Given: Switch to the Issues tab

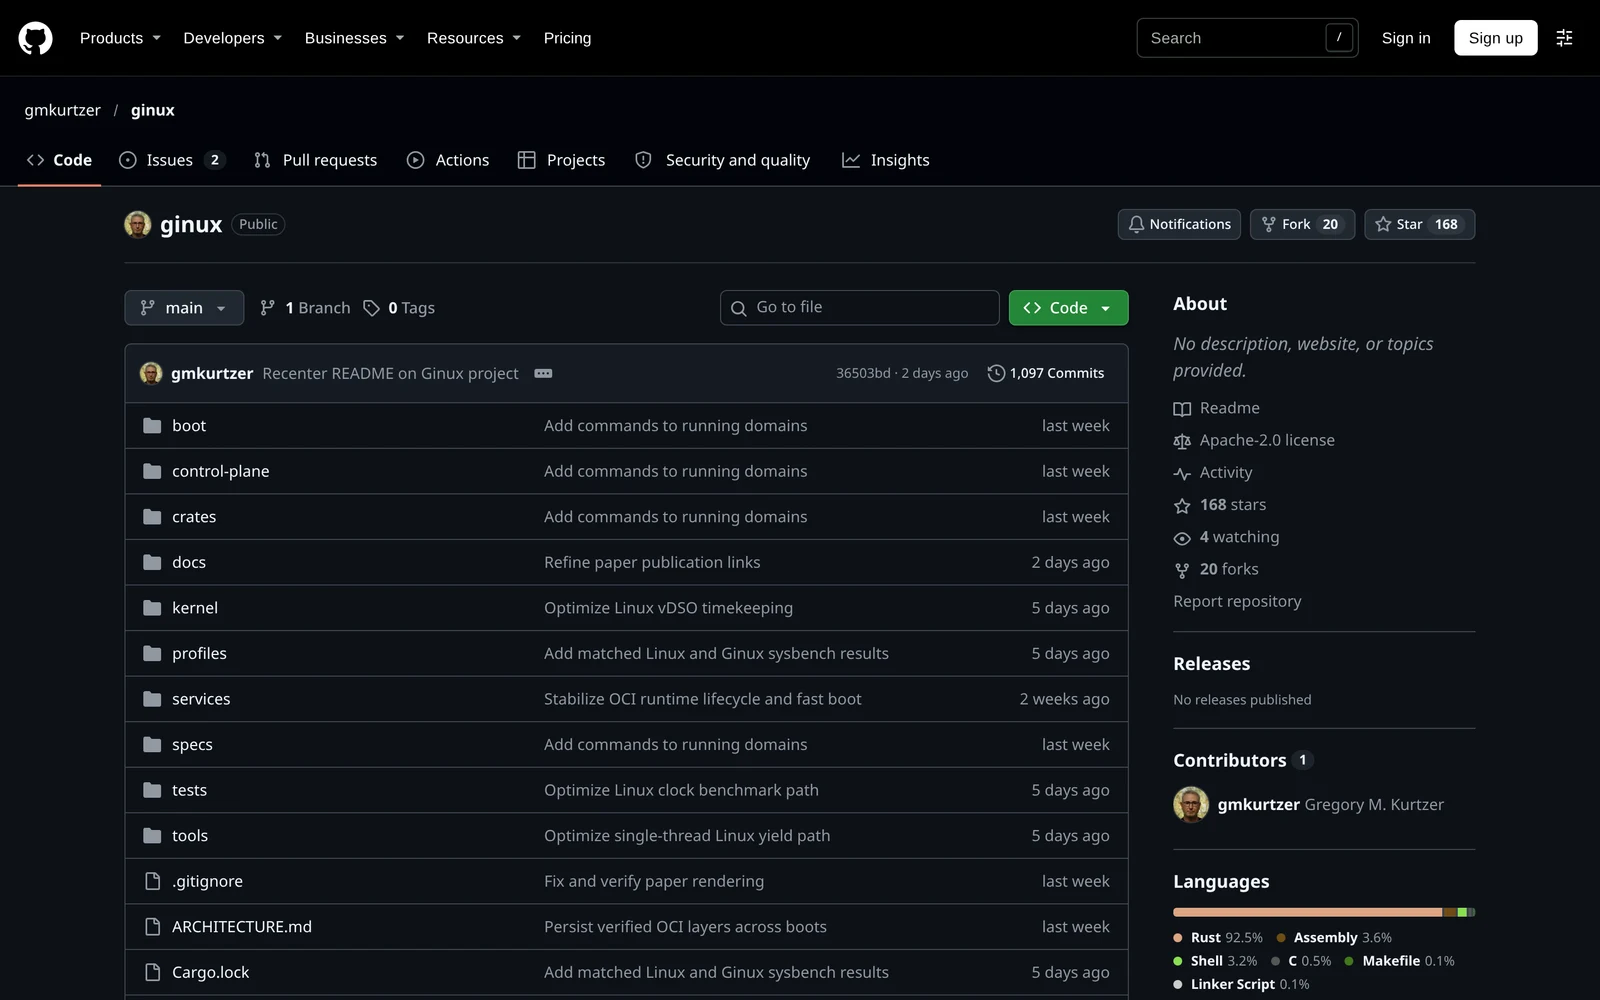Looking at the screenshot, I should tap(172, 160).
